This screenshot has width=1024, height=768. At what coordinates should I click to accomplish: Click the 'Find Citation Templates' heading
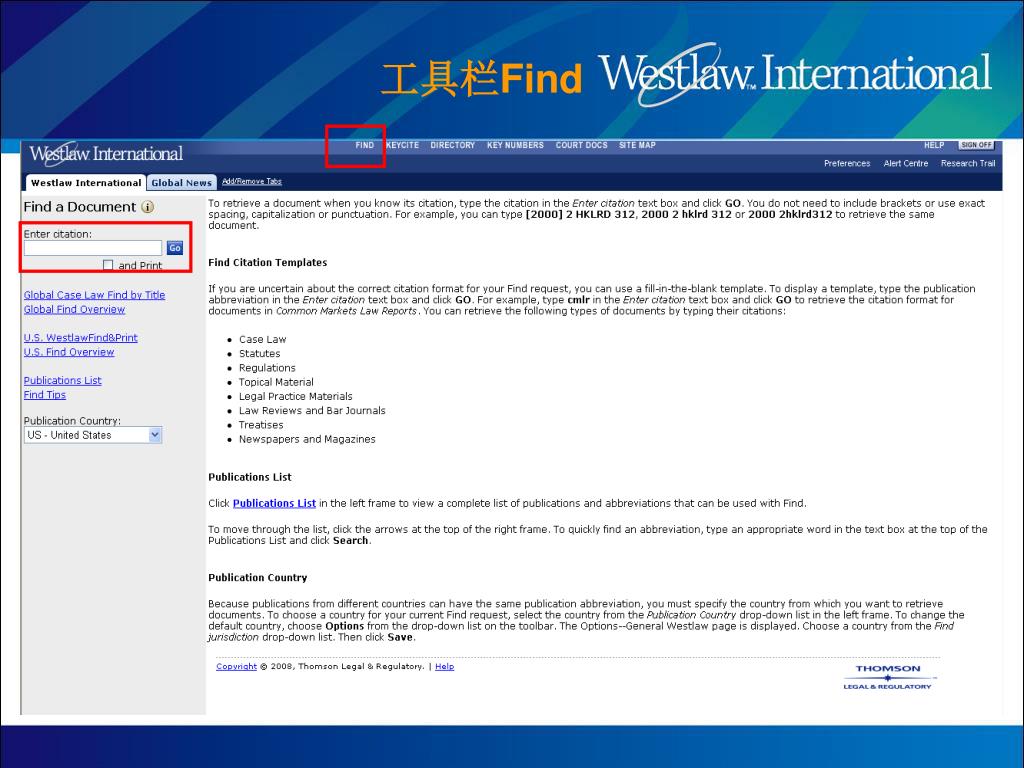(x=268, y=263)
